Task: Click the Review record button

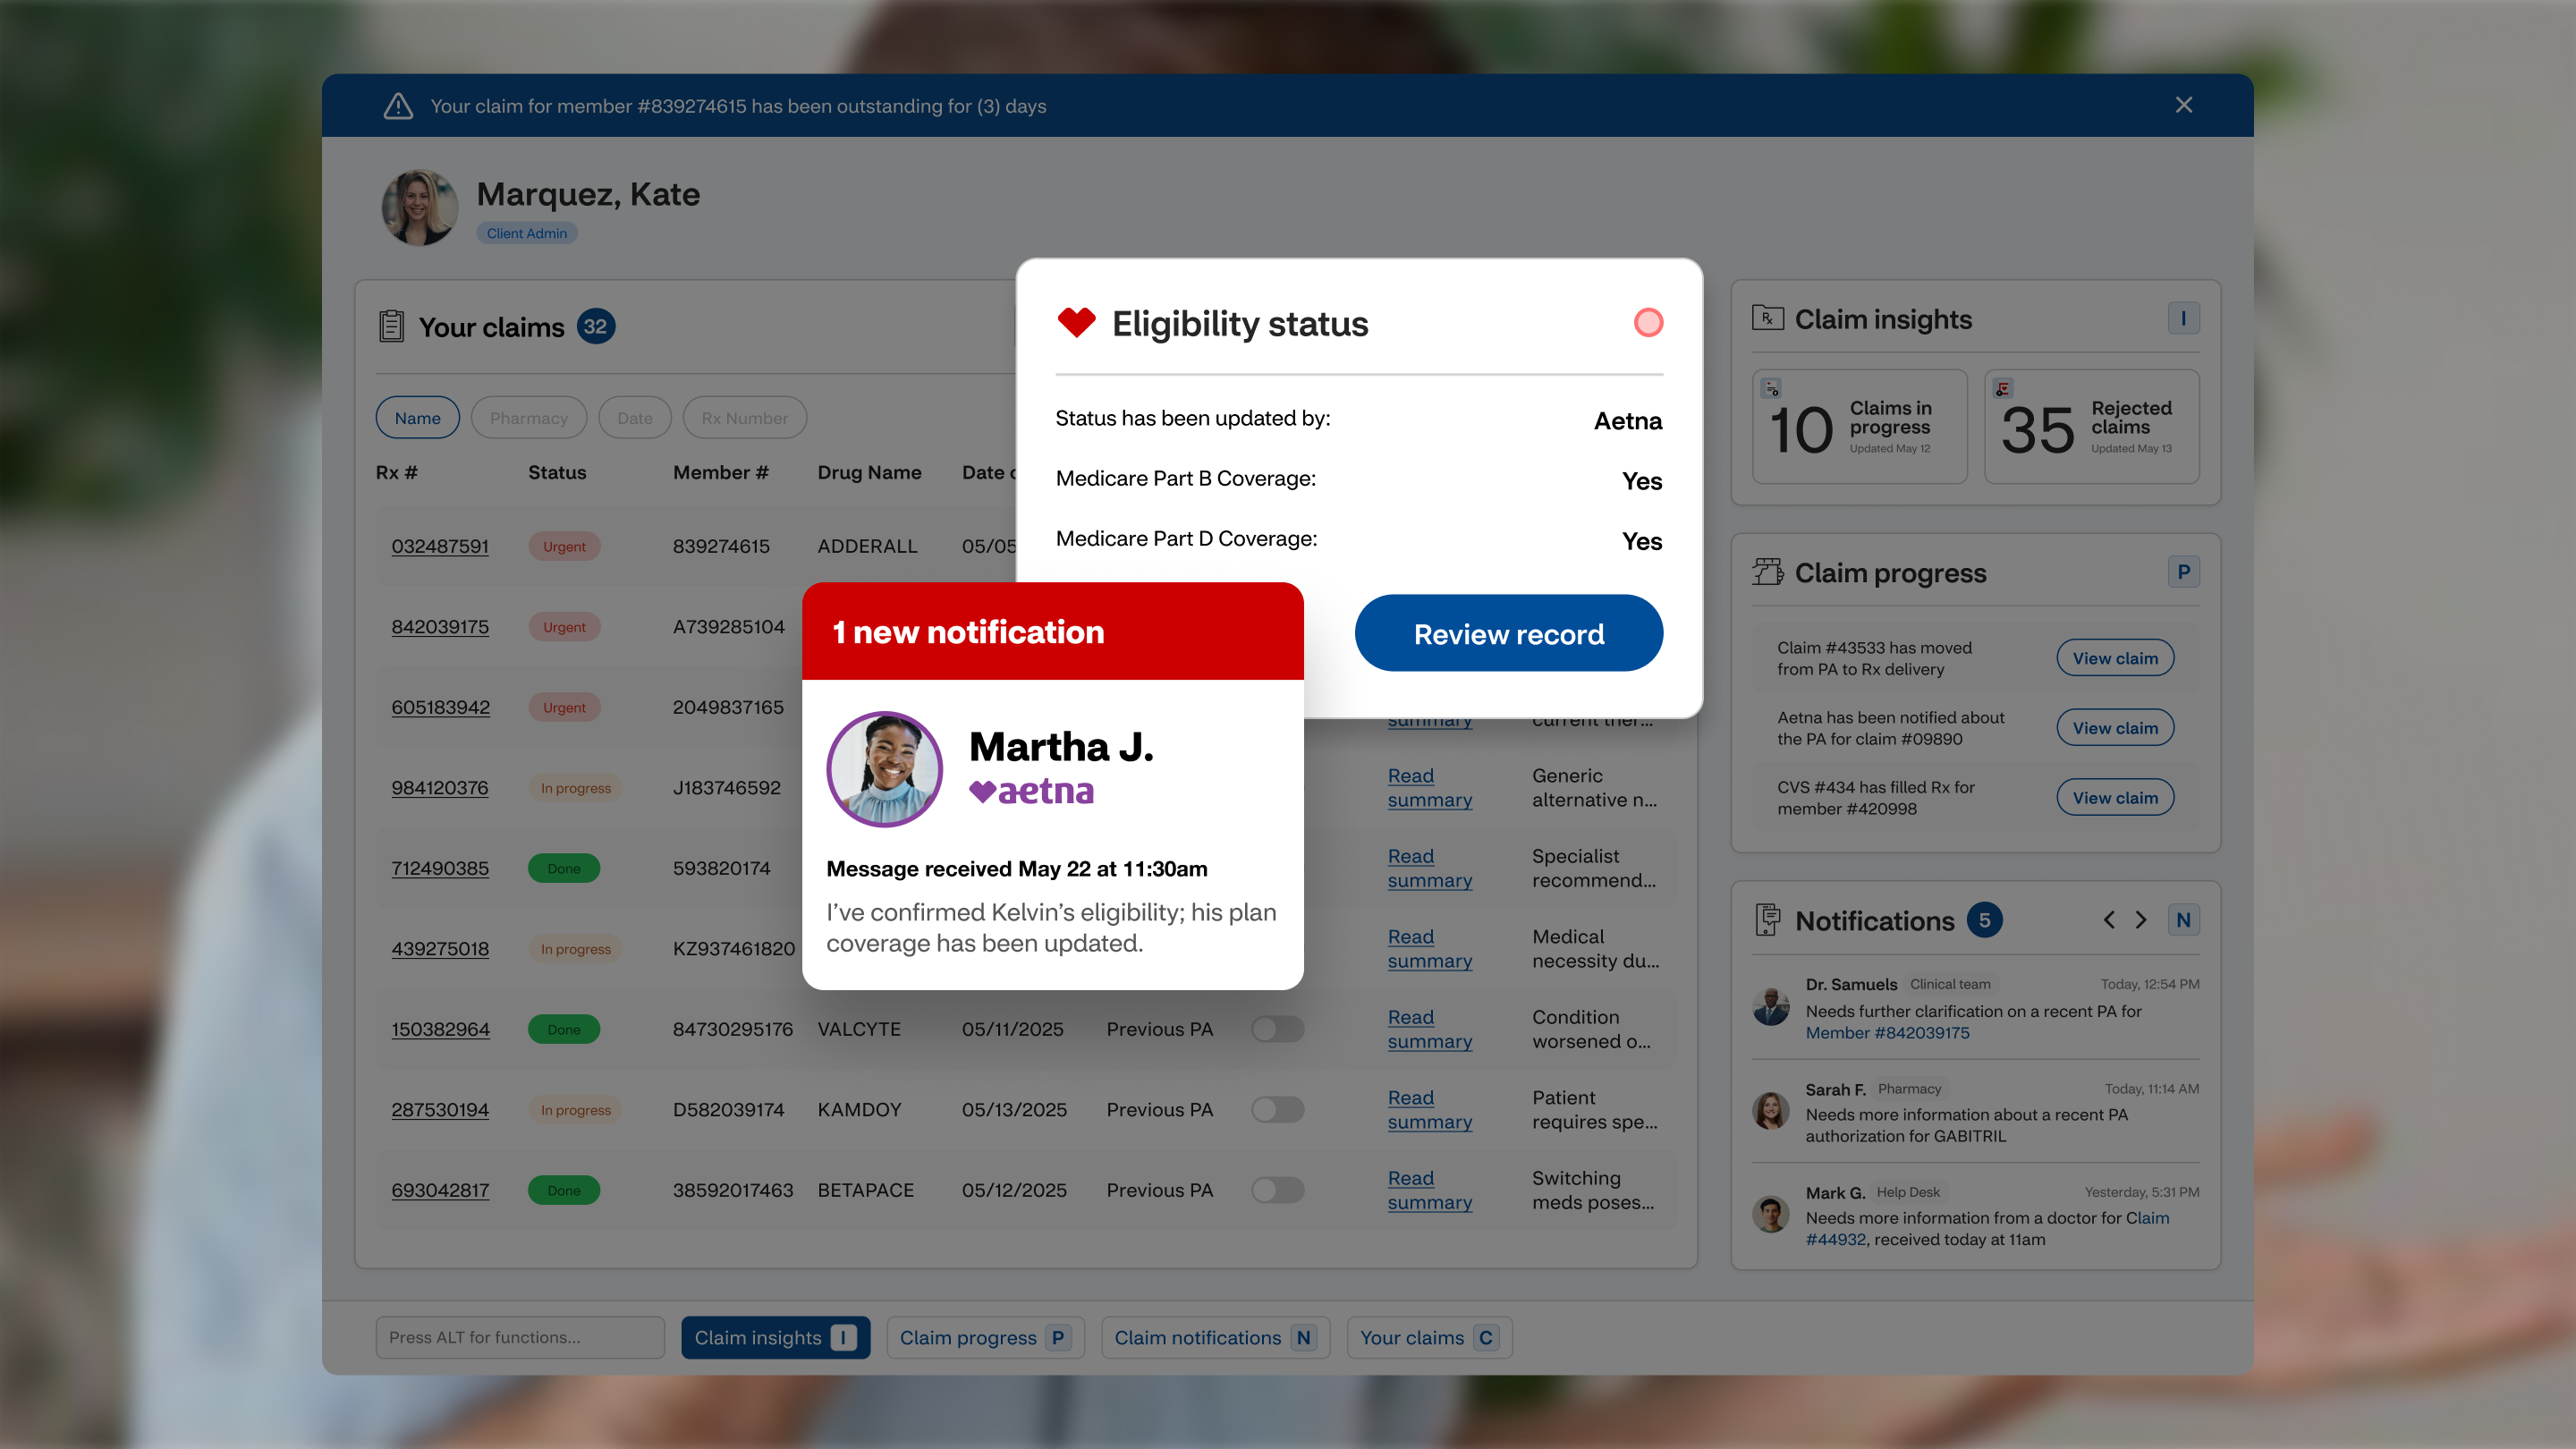Action: click(1508, 634)
